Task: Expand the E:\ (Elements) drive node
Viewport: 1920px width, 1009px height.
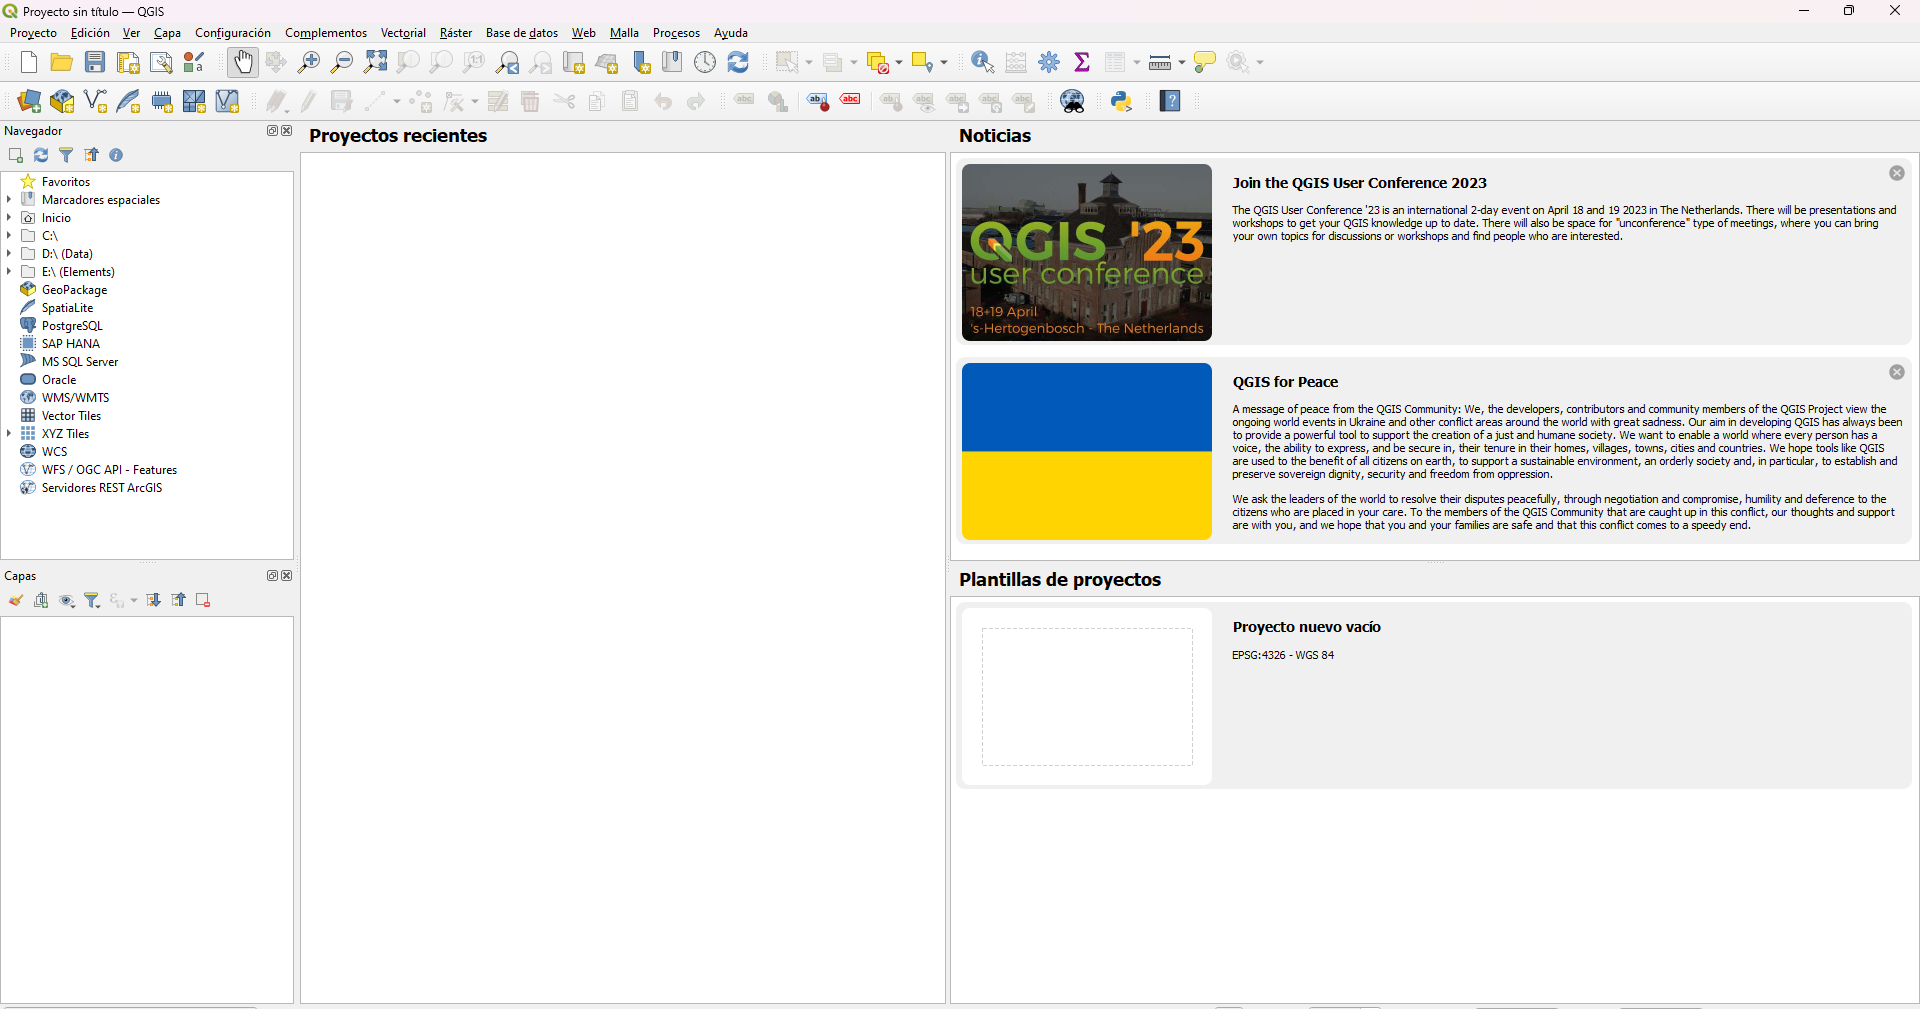Action: tap(9, 272)
